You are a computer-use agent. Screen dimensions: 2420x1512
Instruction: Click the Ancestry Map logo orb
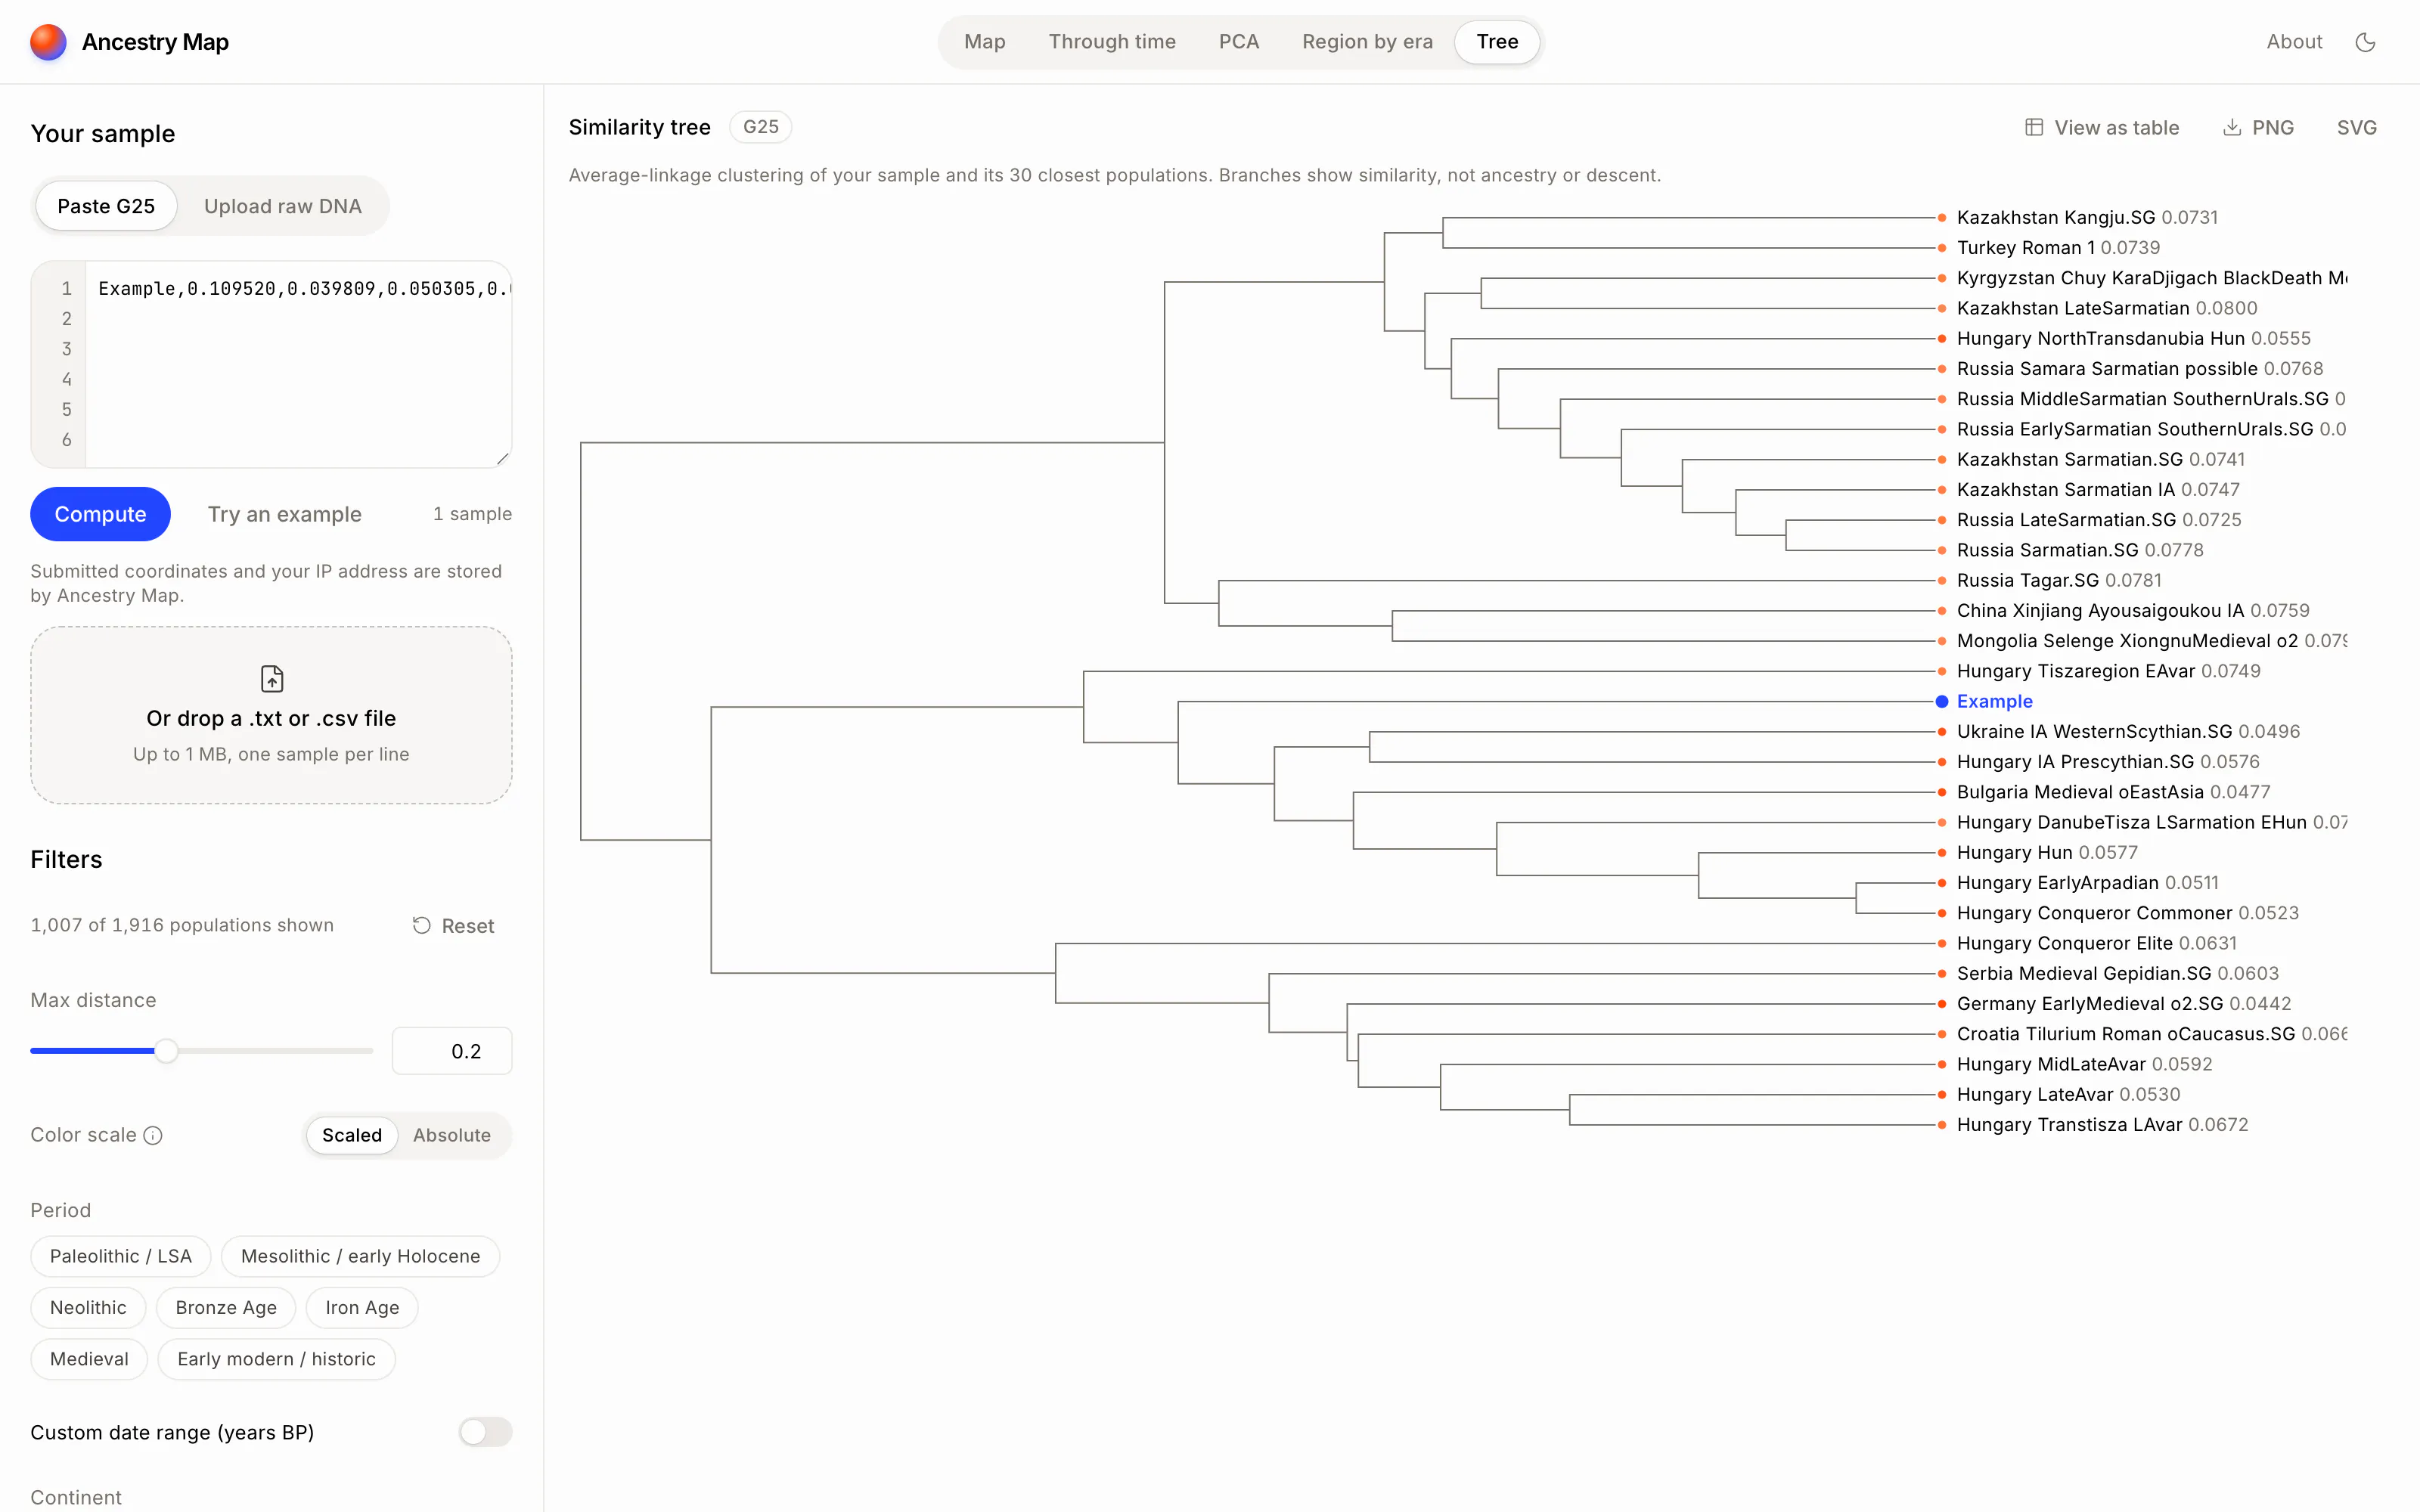(x=48, y=42)
